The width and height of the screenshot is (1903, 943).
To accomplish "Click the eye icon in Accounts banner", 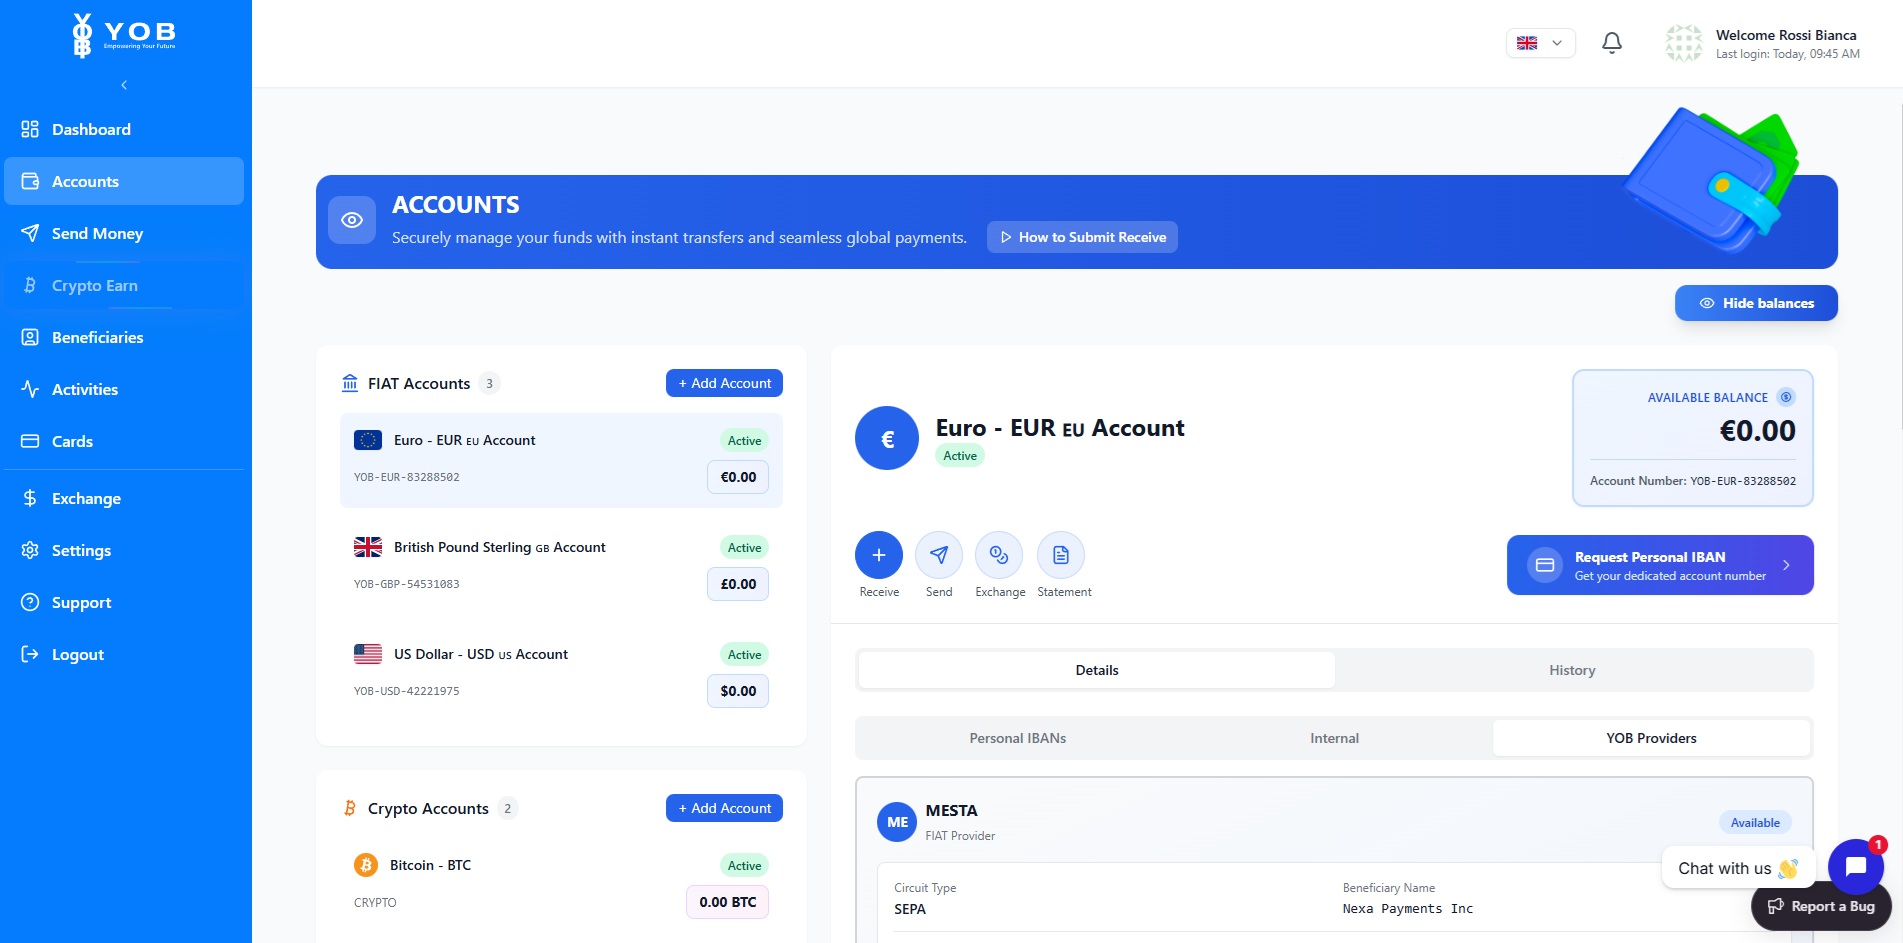I will click(x=352, y=220).
